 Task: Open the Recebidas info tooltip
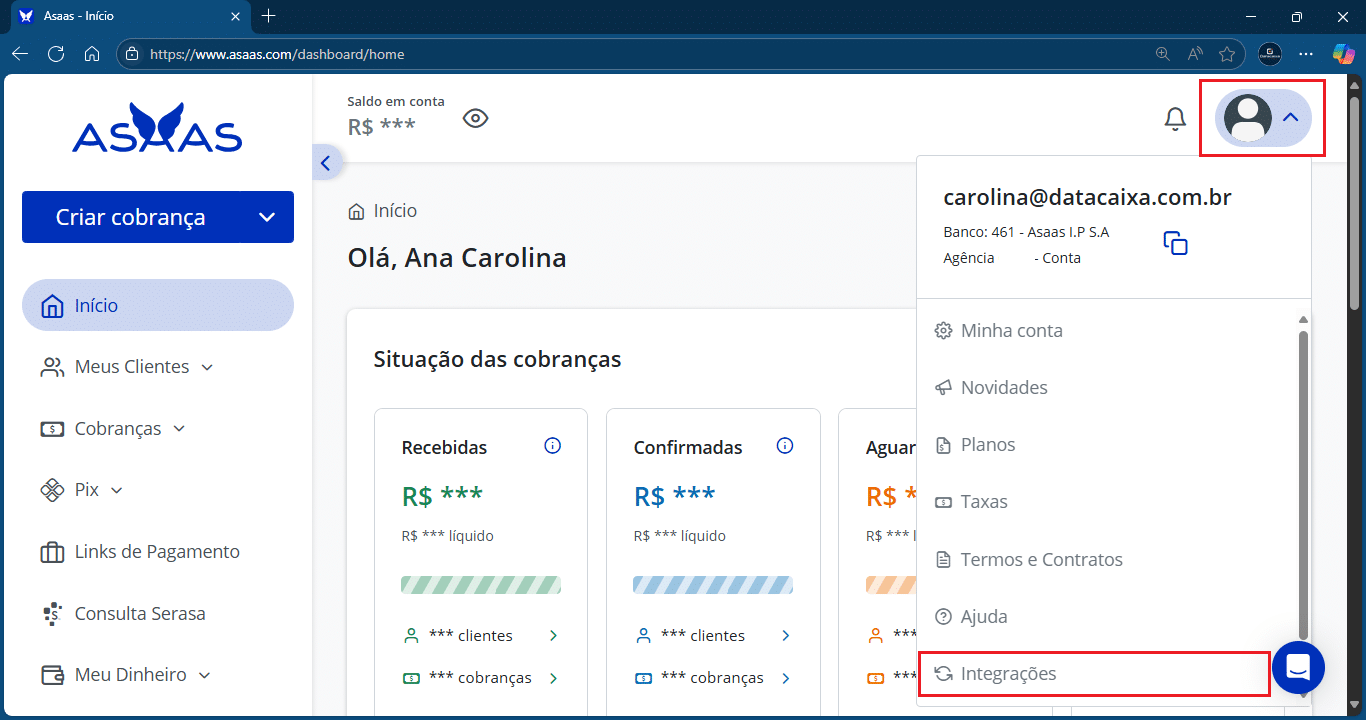coord(552,446)
